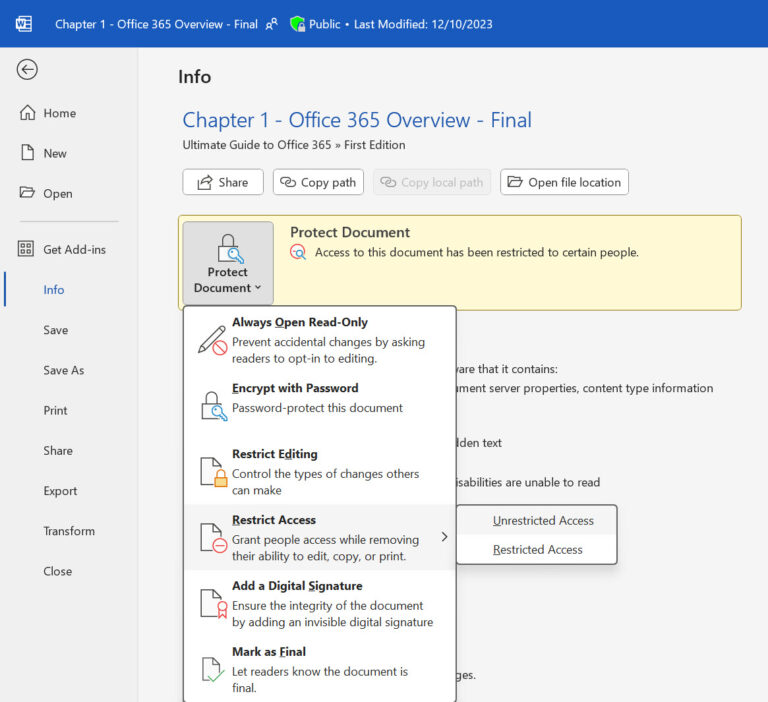This screenshot has height=702, width=768.
Task: Click the green Public sensitivity shield icon
Action: point(297,24)
